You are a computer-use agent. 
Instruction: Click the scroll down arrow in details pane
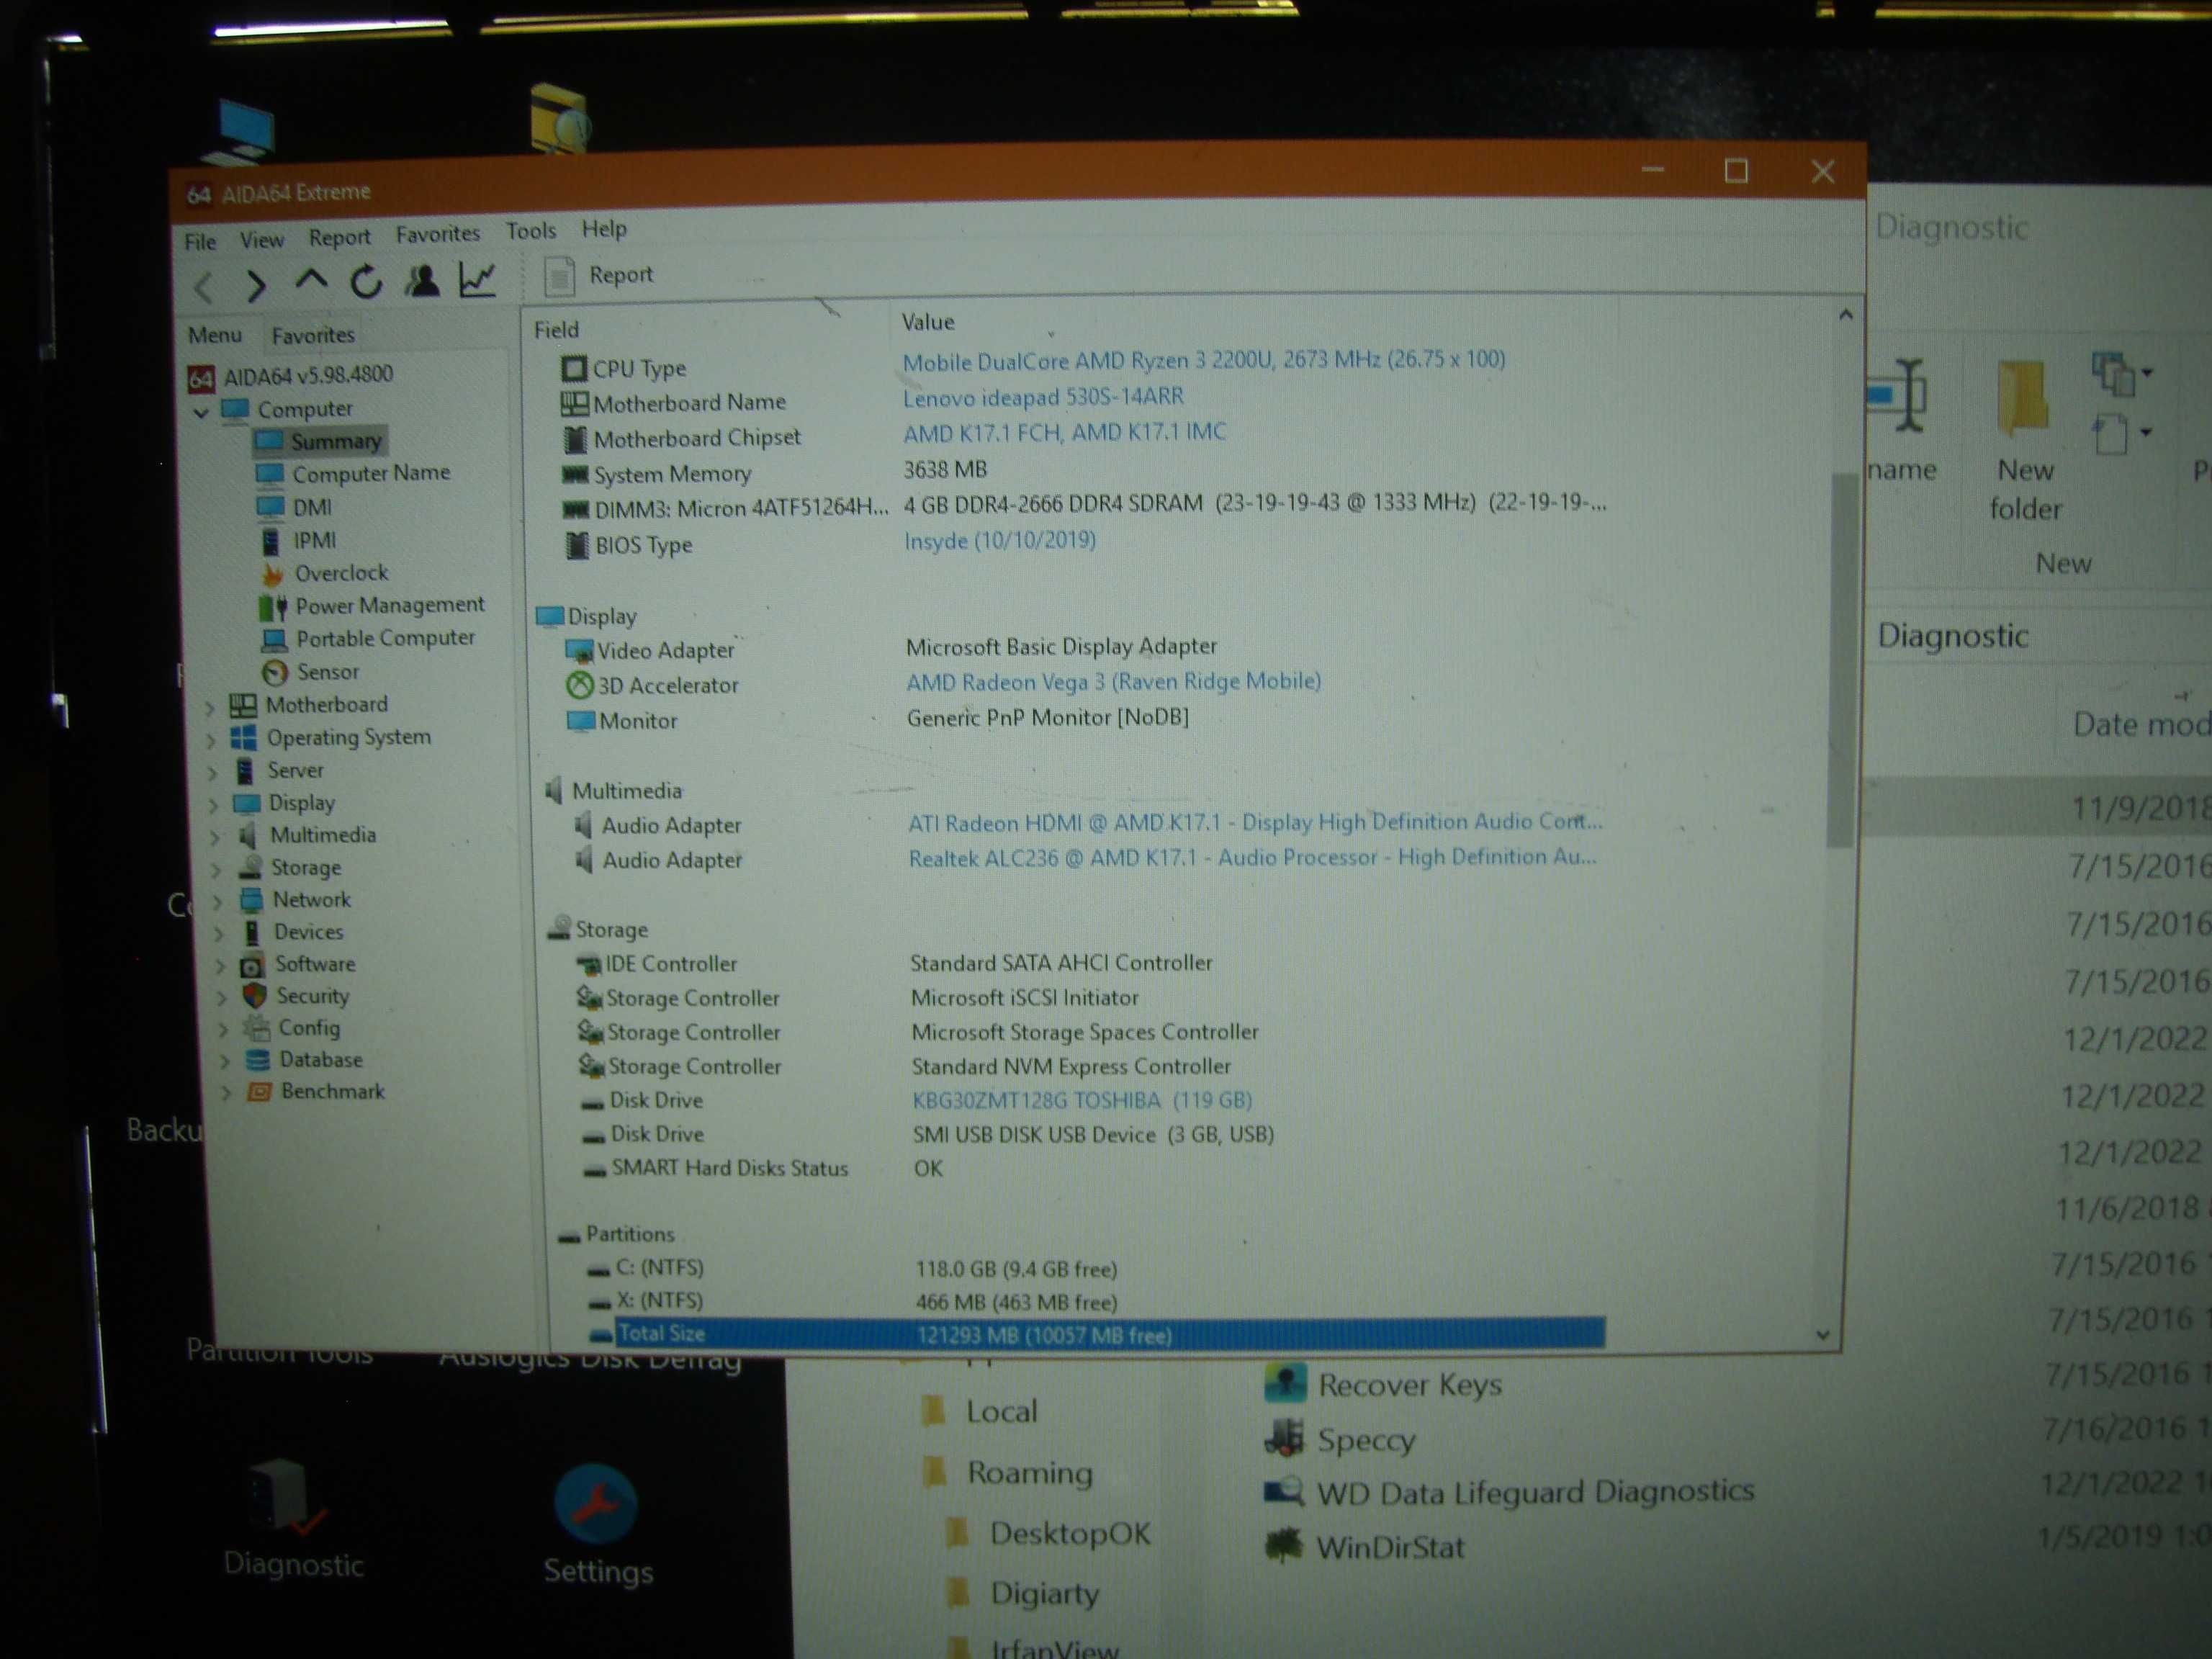pyautogui.click(x=1822, y=1335)
